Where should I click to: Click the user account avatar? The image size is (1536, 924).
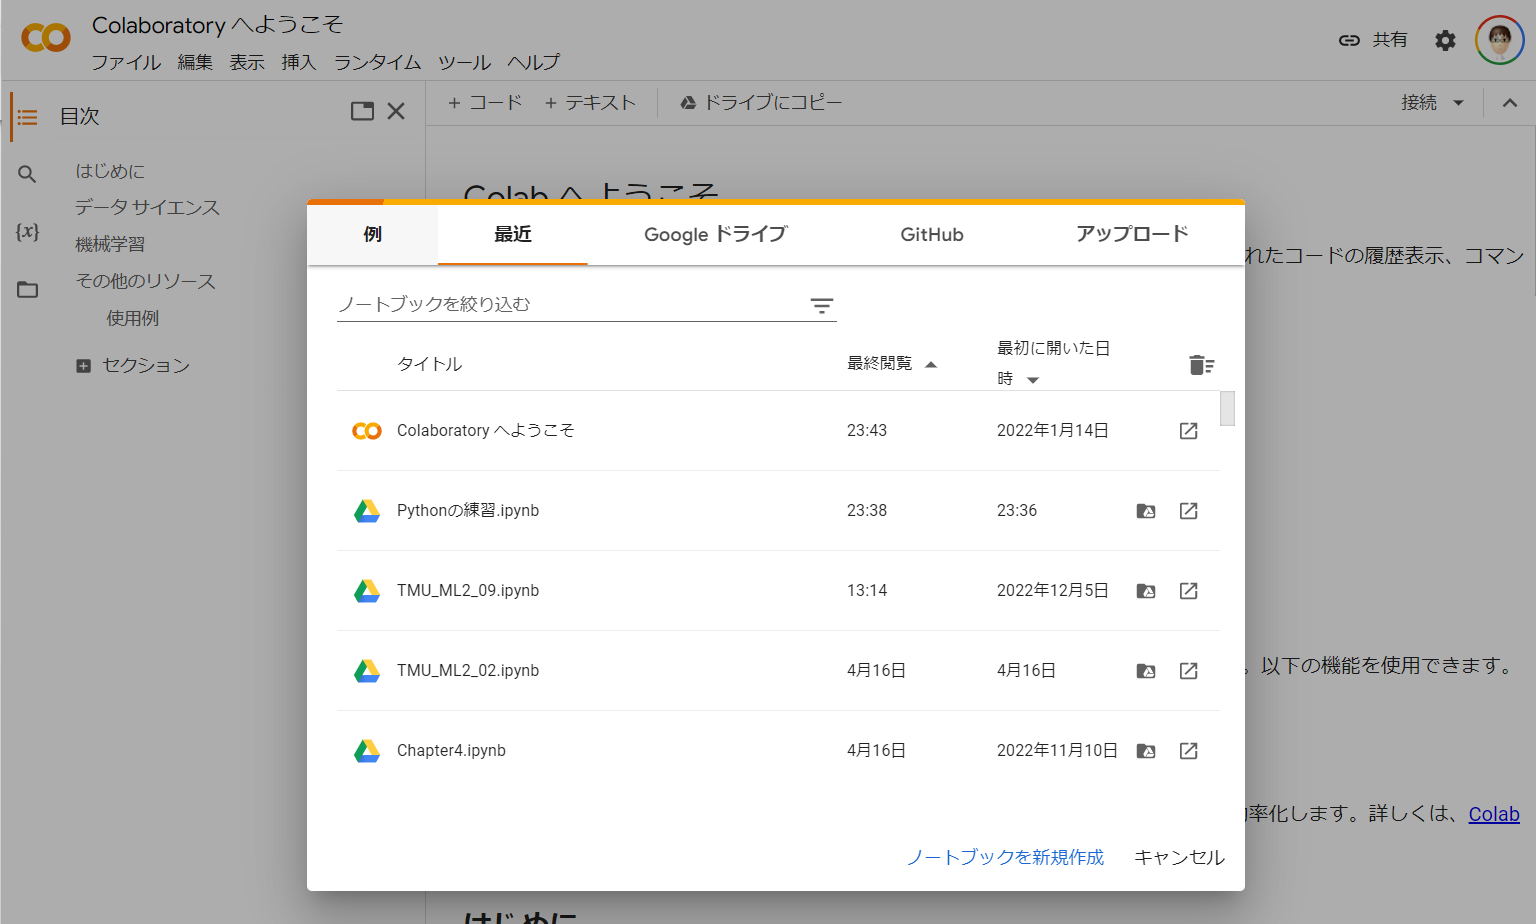pyautogui.click(x=1499, y=40)
